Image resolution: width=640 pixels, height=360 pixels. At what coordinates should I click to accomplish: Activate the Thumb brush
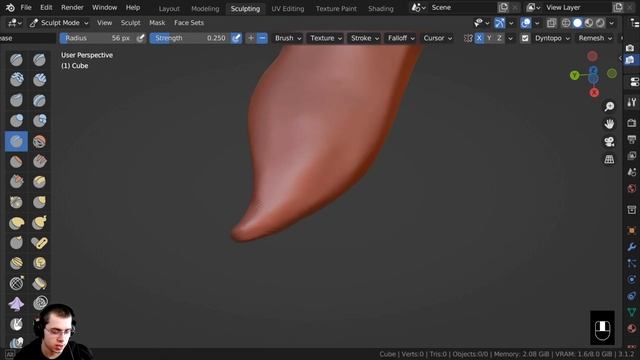tap(16, 243)
